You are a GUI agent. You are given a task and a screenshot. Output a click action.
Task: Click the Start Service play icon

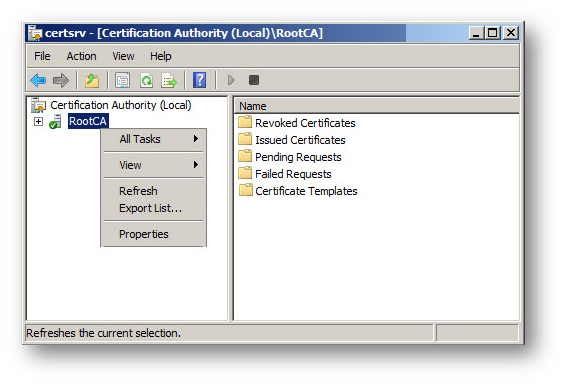tap(231, 80)
